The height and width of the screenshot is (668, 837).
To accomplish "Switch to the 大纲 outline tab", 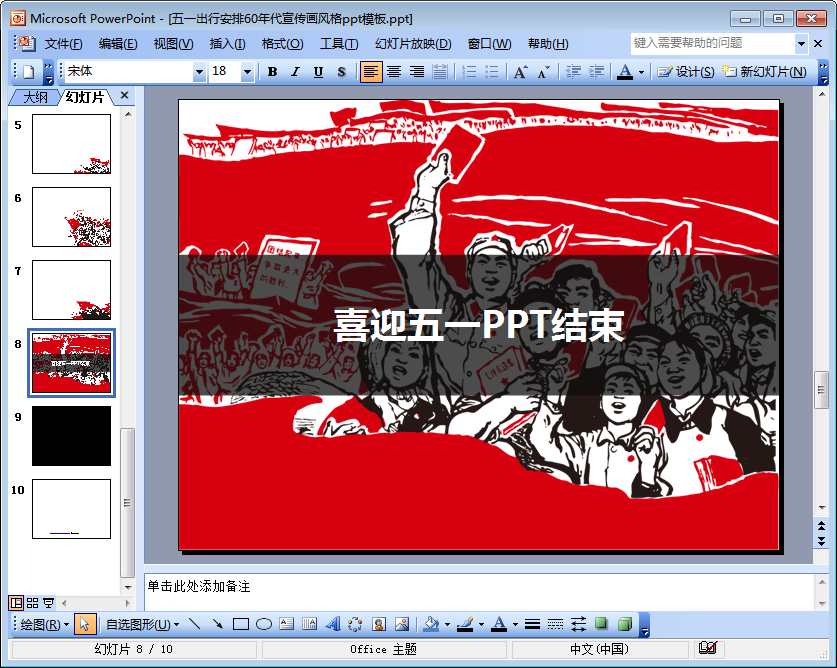I will (x=36, y=97).
